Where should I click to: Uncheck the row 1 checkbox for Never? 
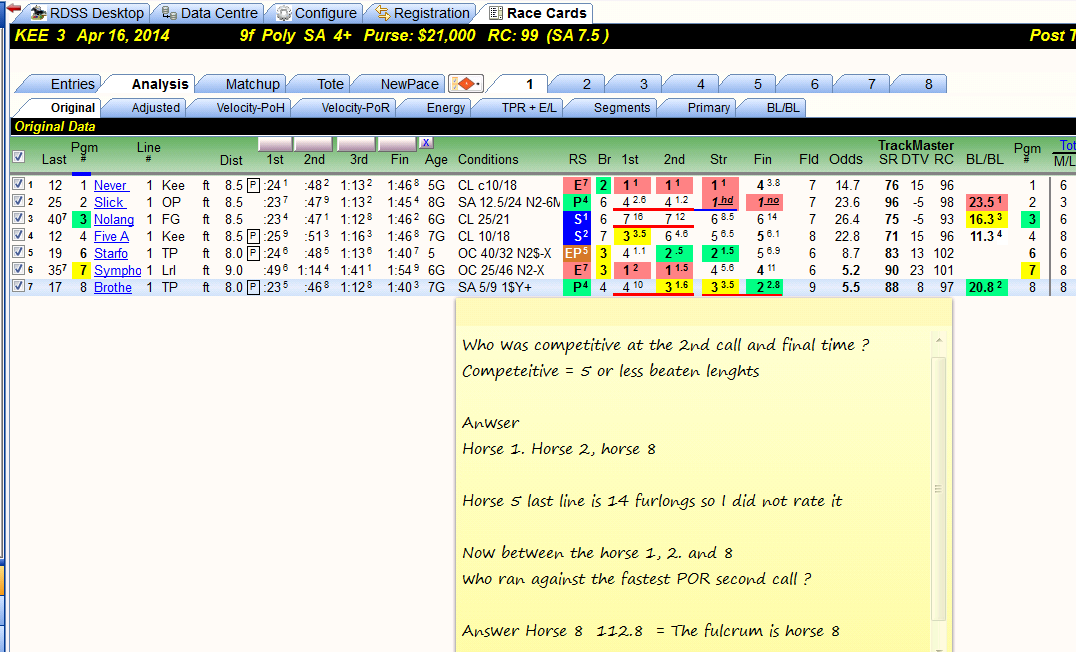[x=19, y=184]
